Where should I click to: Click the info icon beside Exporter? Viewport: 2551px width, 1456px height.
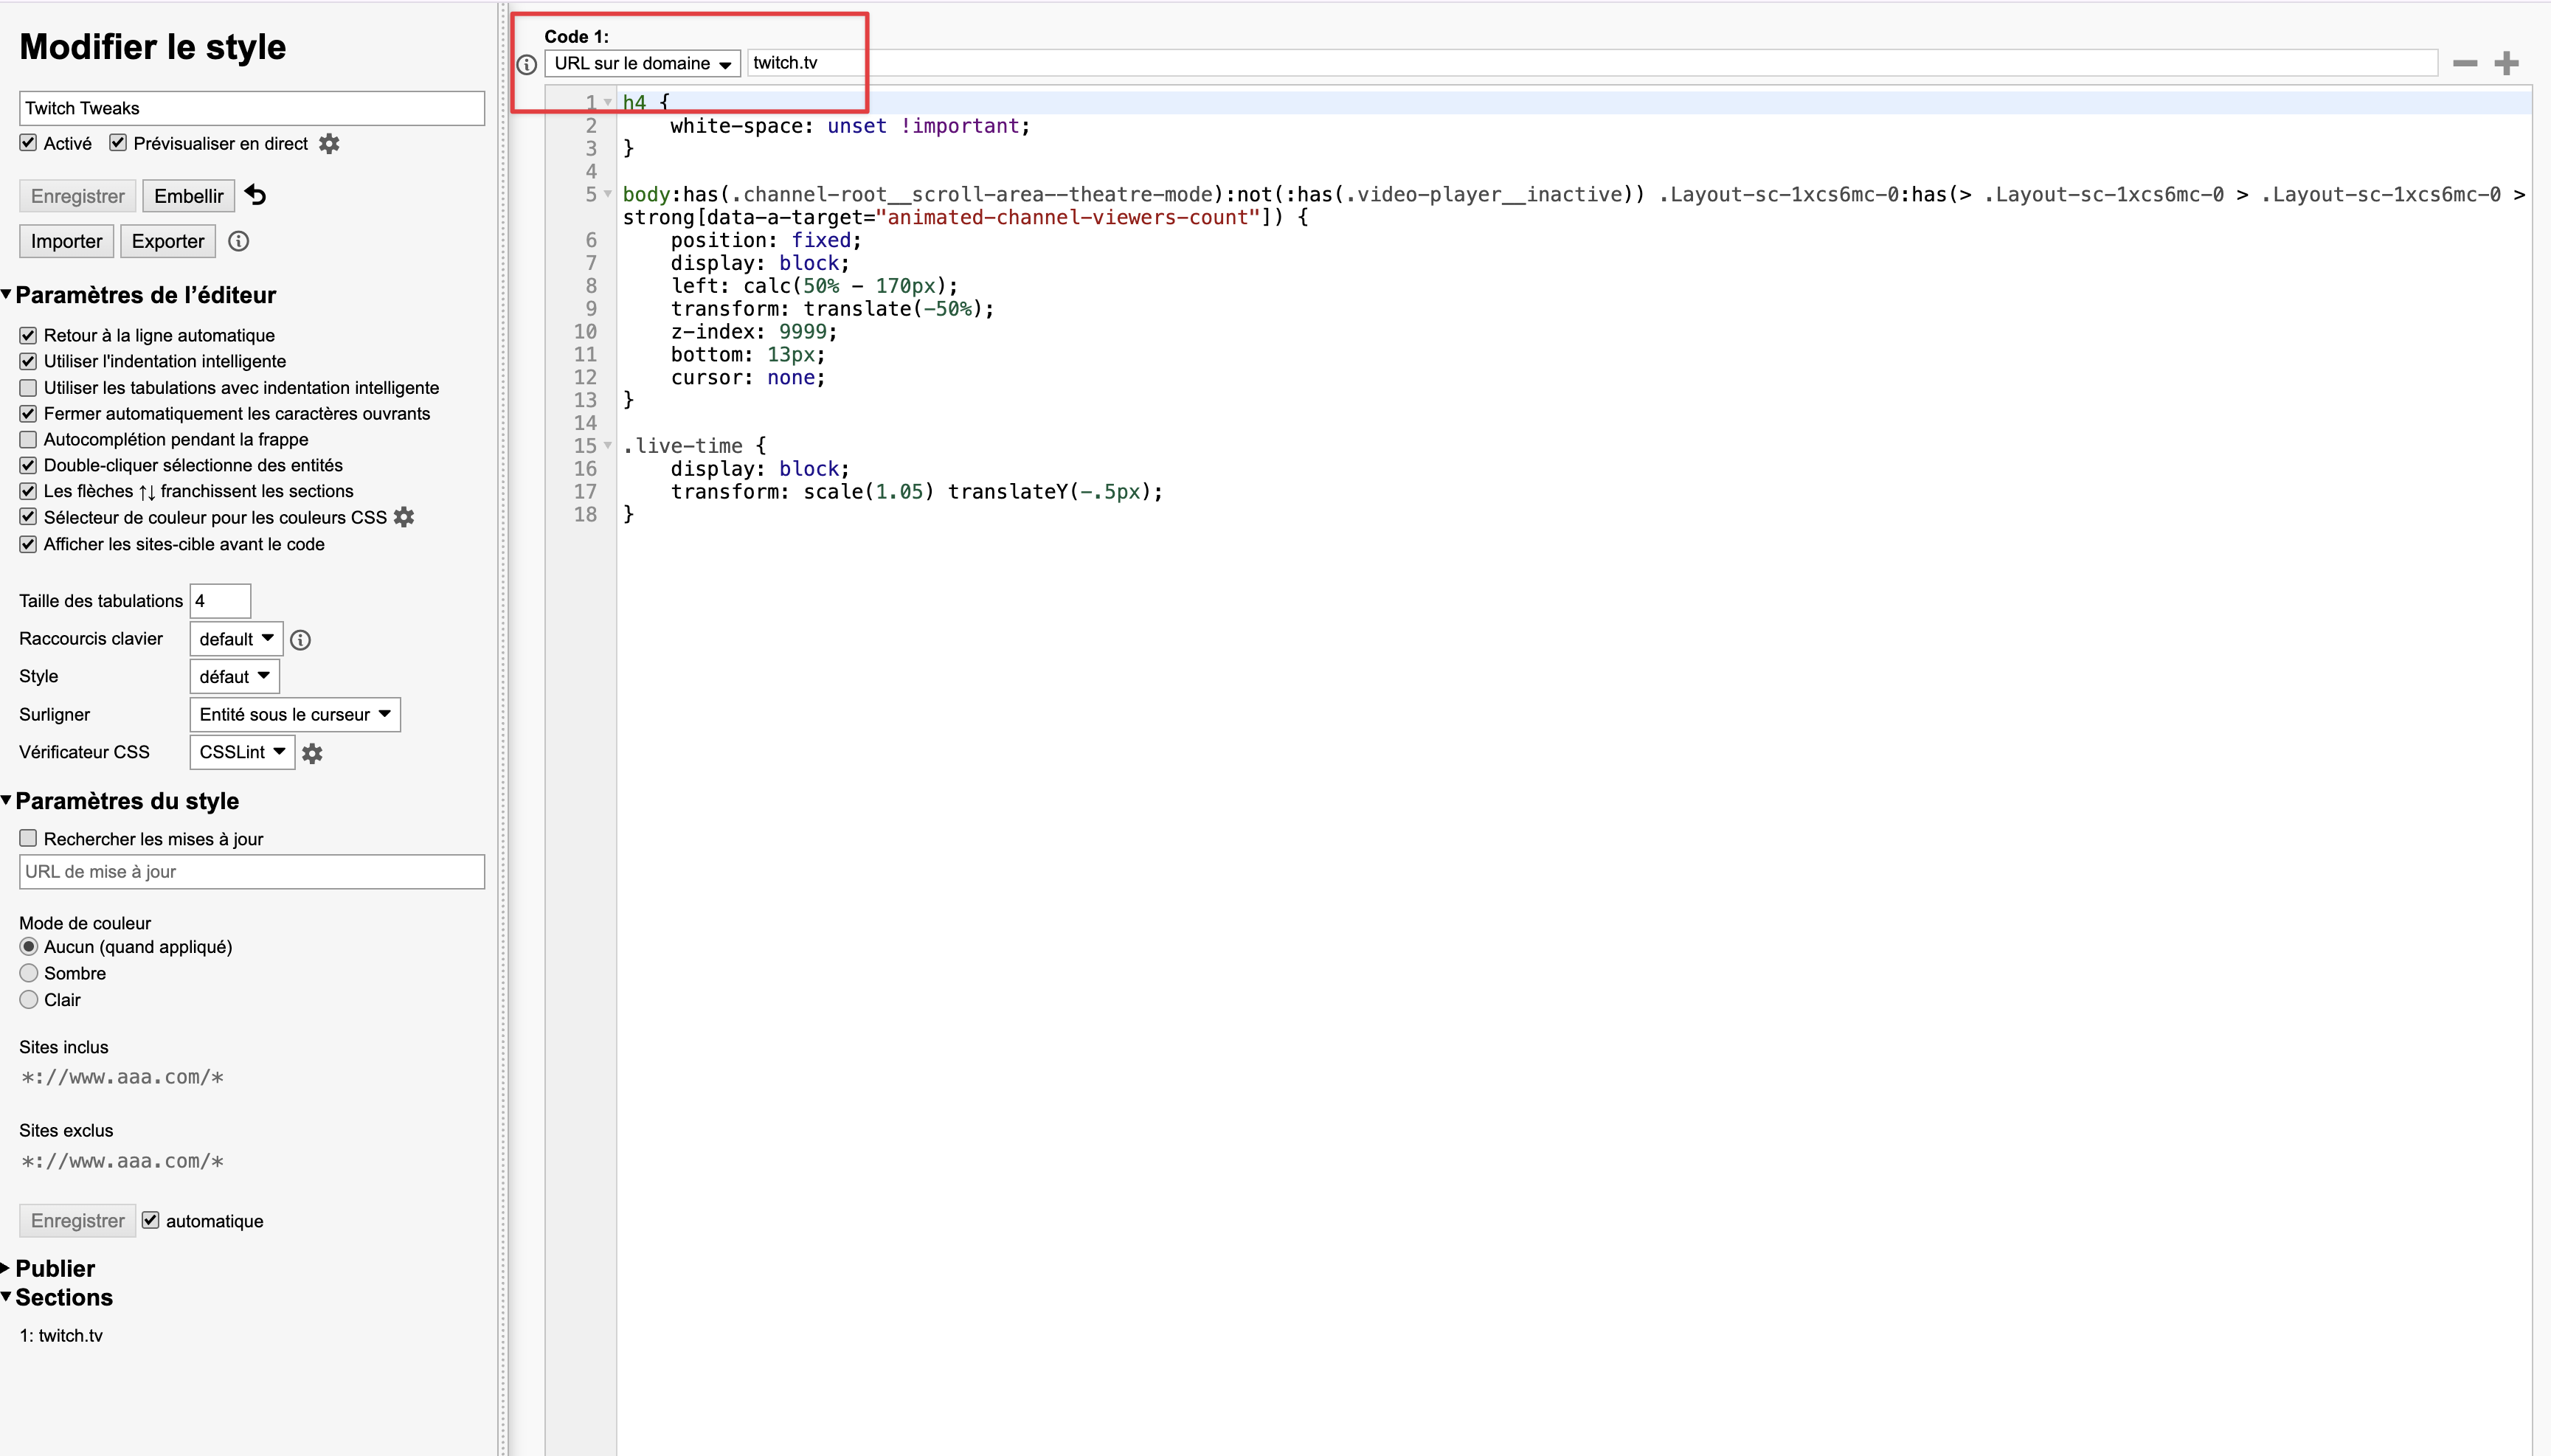click(239, 241)
